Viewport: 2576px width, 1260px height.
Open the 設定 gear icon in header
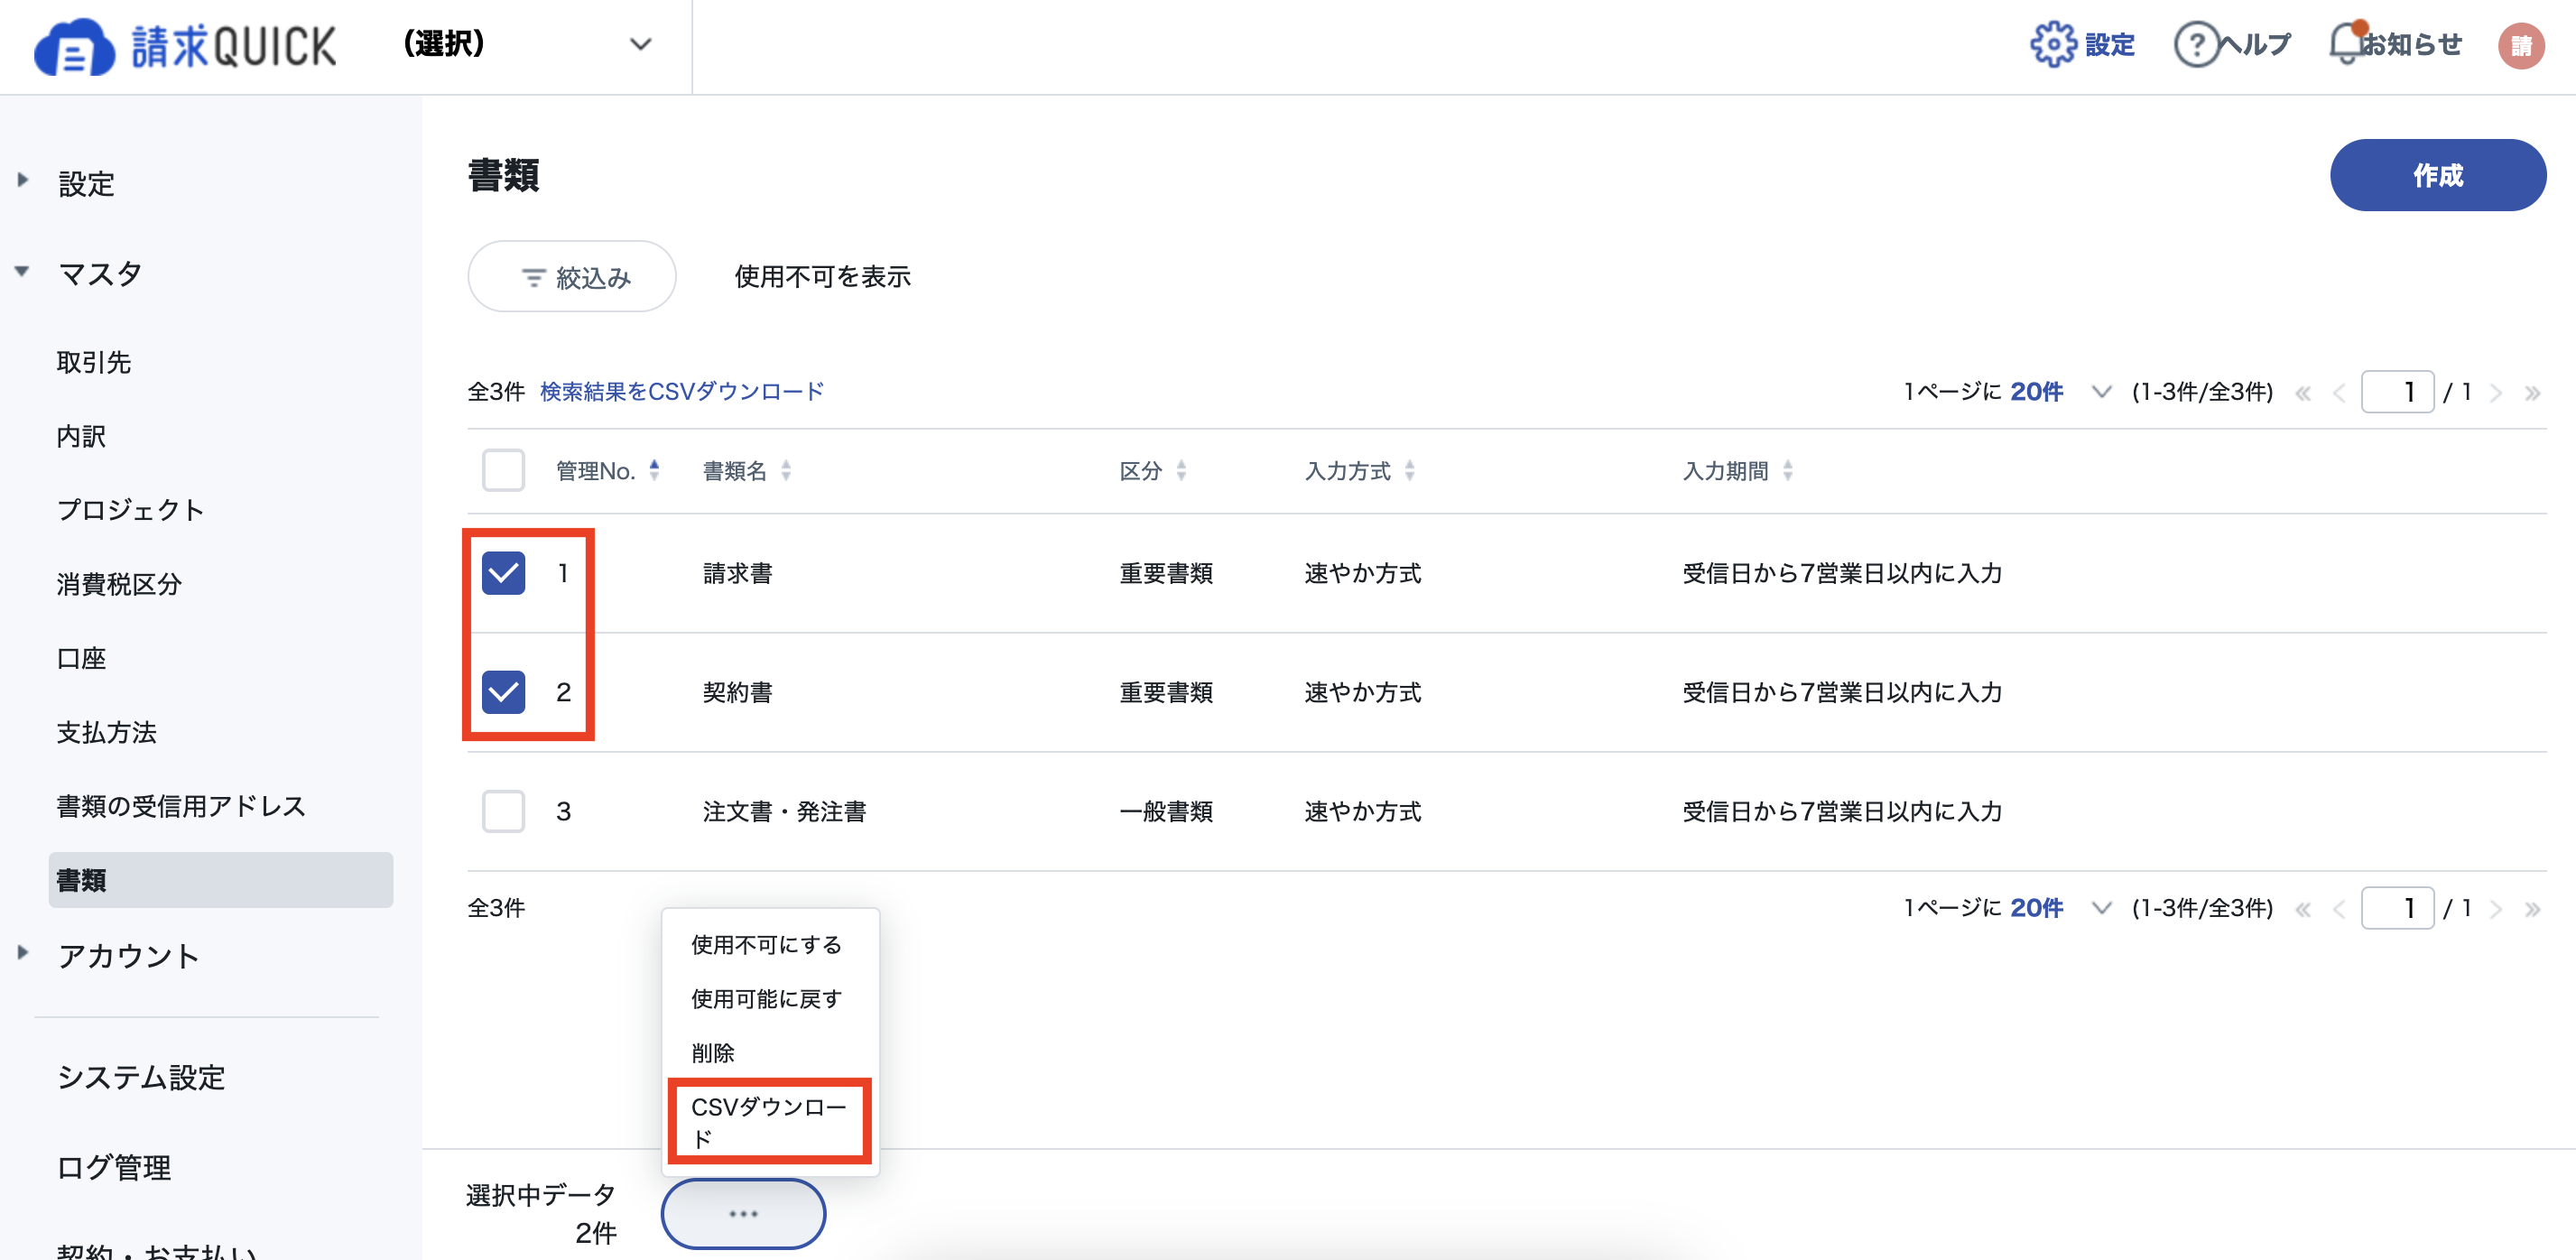(2053, 44)
